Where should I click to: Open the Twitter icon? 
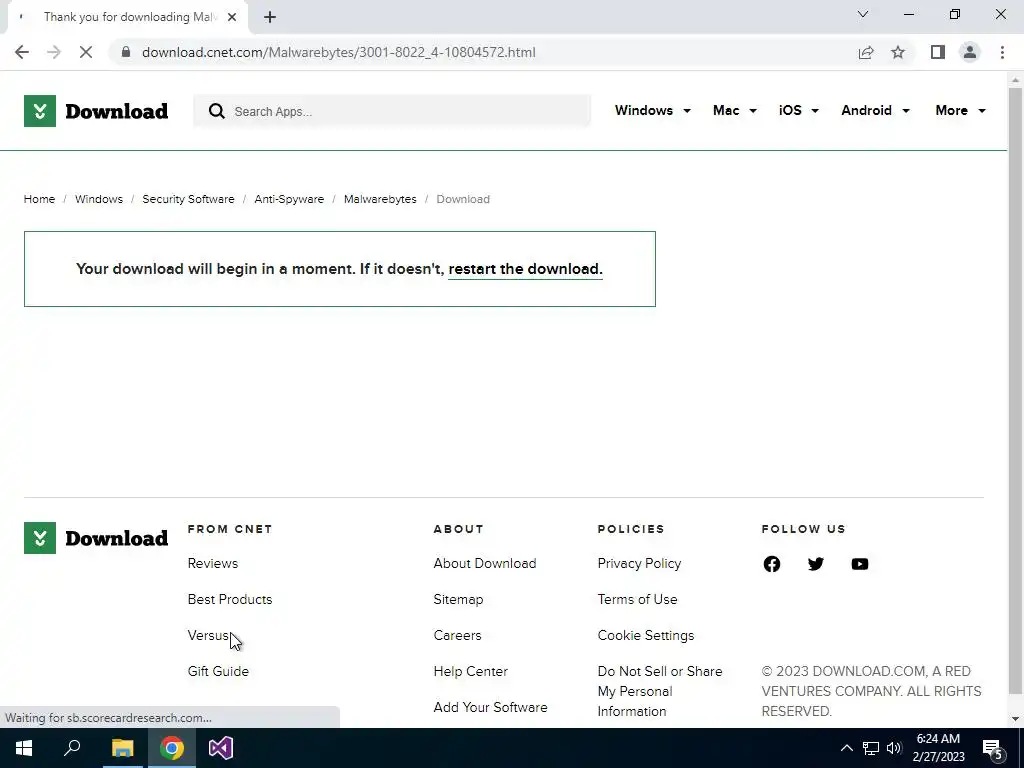(816, 564)
